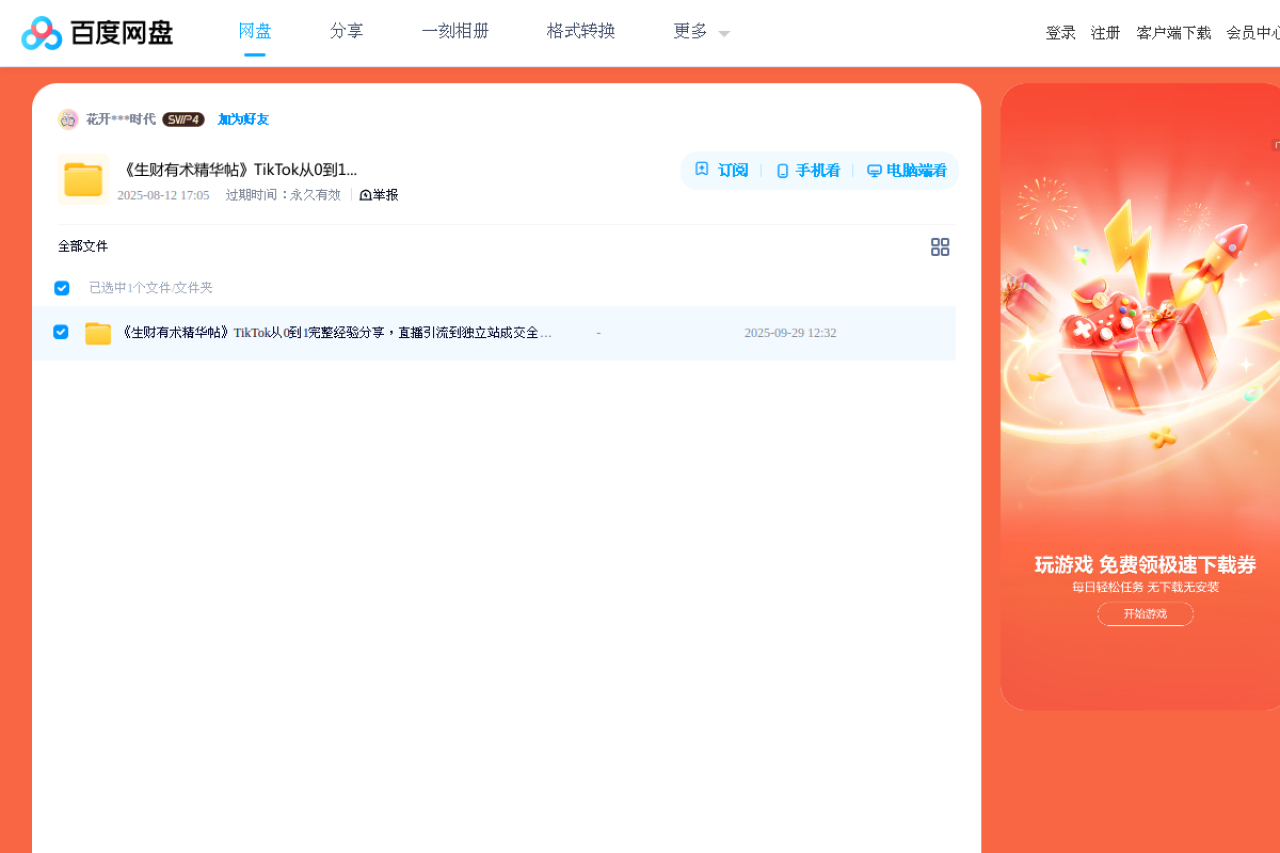The image size is (1280, 853).
Task: Click the 举报 report icon
Action: coord(364,194)
